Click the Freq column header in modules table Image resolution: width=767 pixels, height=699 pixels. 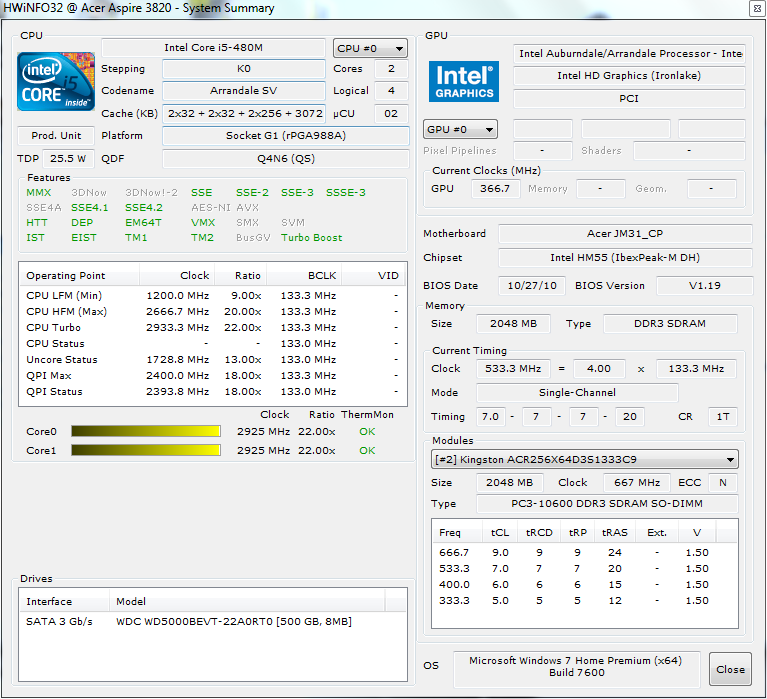tap(458, 532)
